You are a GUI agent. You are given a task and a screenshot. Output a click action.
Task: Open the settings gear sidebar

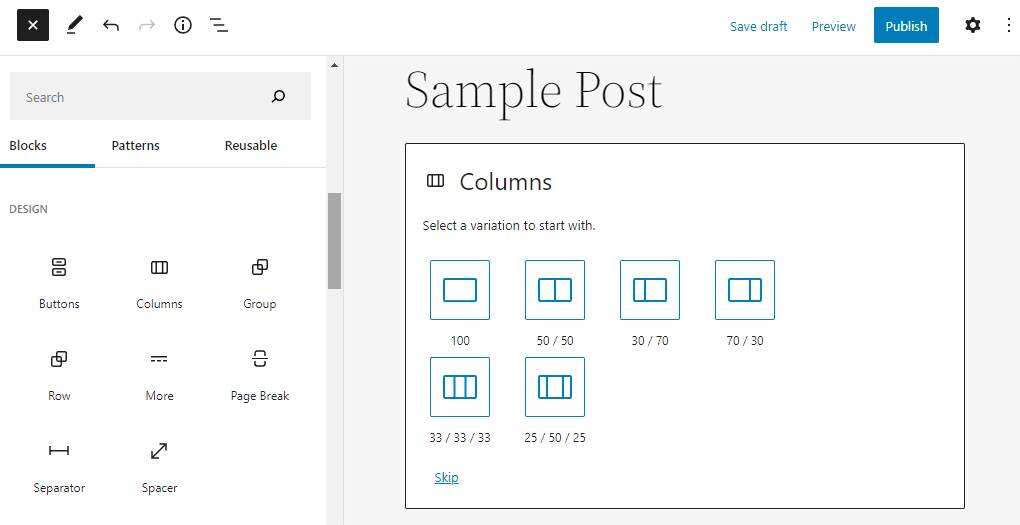coord(972,26)
